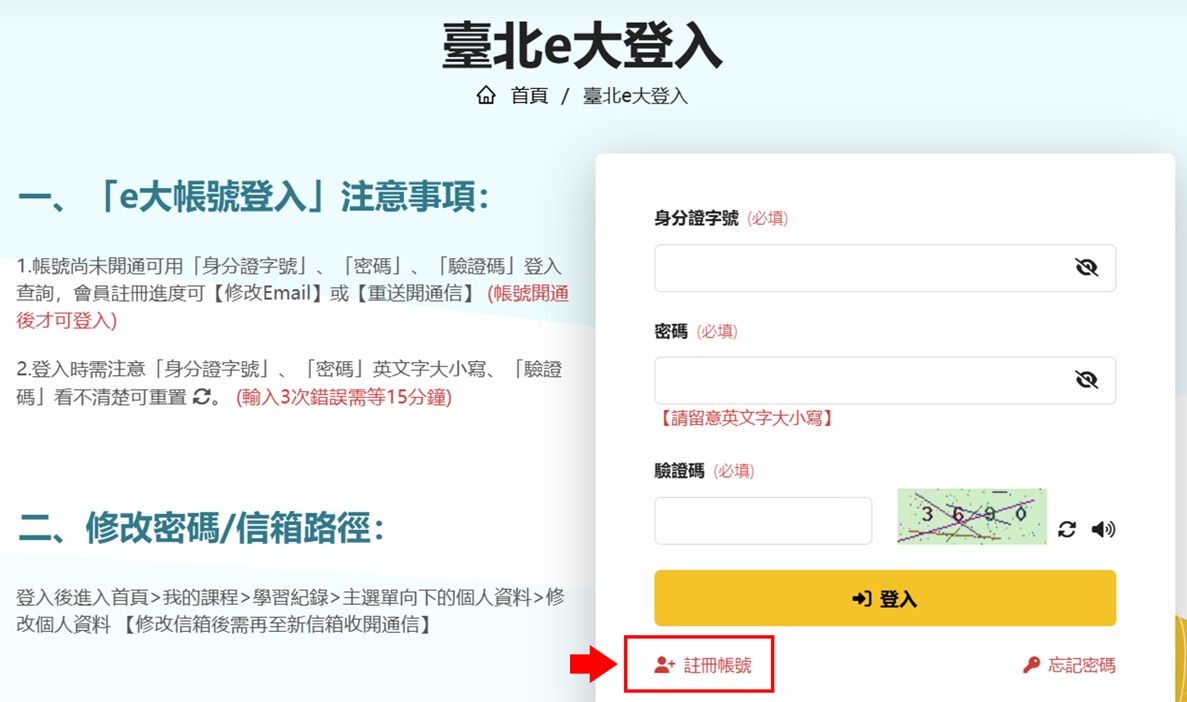Viewport: 1187px width, 702px height.
Task: Play the audio captcha via the speaker icon
Action: pos(1103,529)
